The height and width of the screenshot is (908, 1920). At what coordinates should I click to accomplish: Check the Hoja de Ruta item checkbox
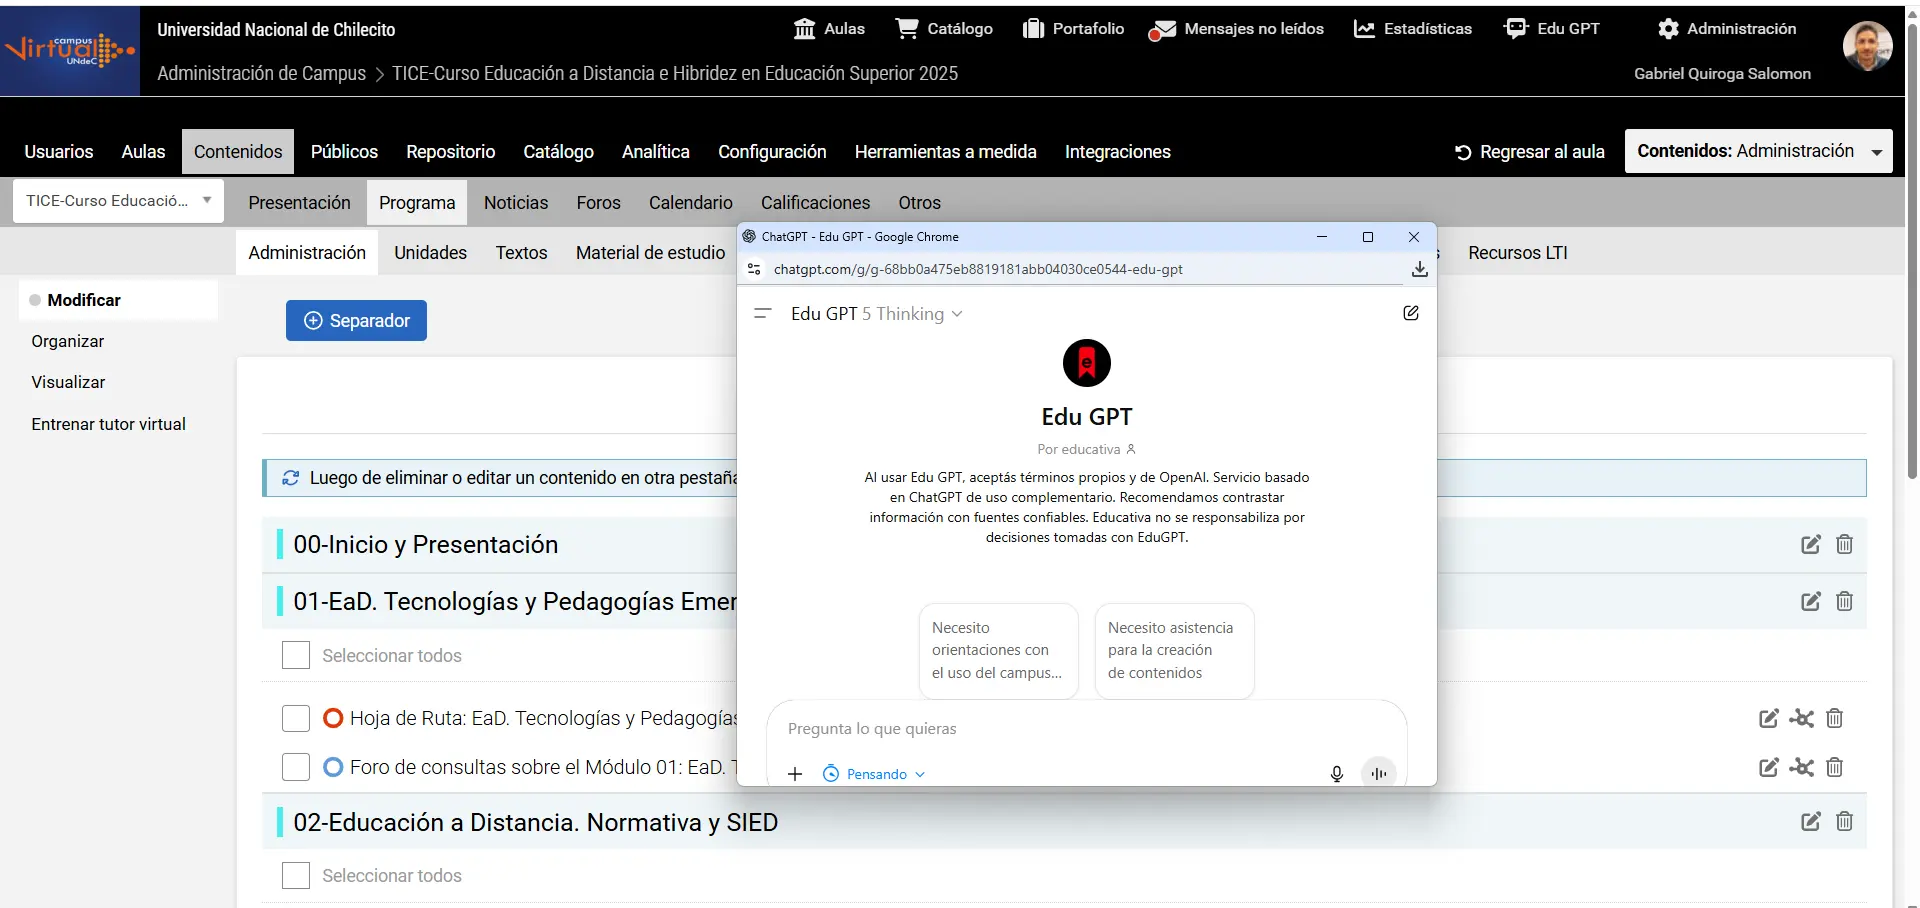pos(296,718)
